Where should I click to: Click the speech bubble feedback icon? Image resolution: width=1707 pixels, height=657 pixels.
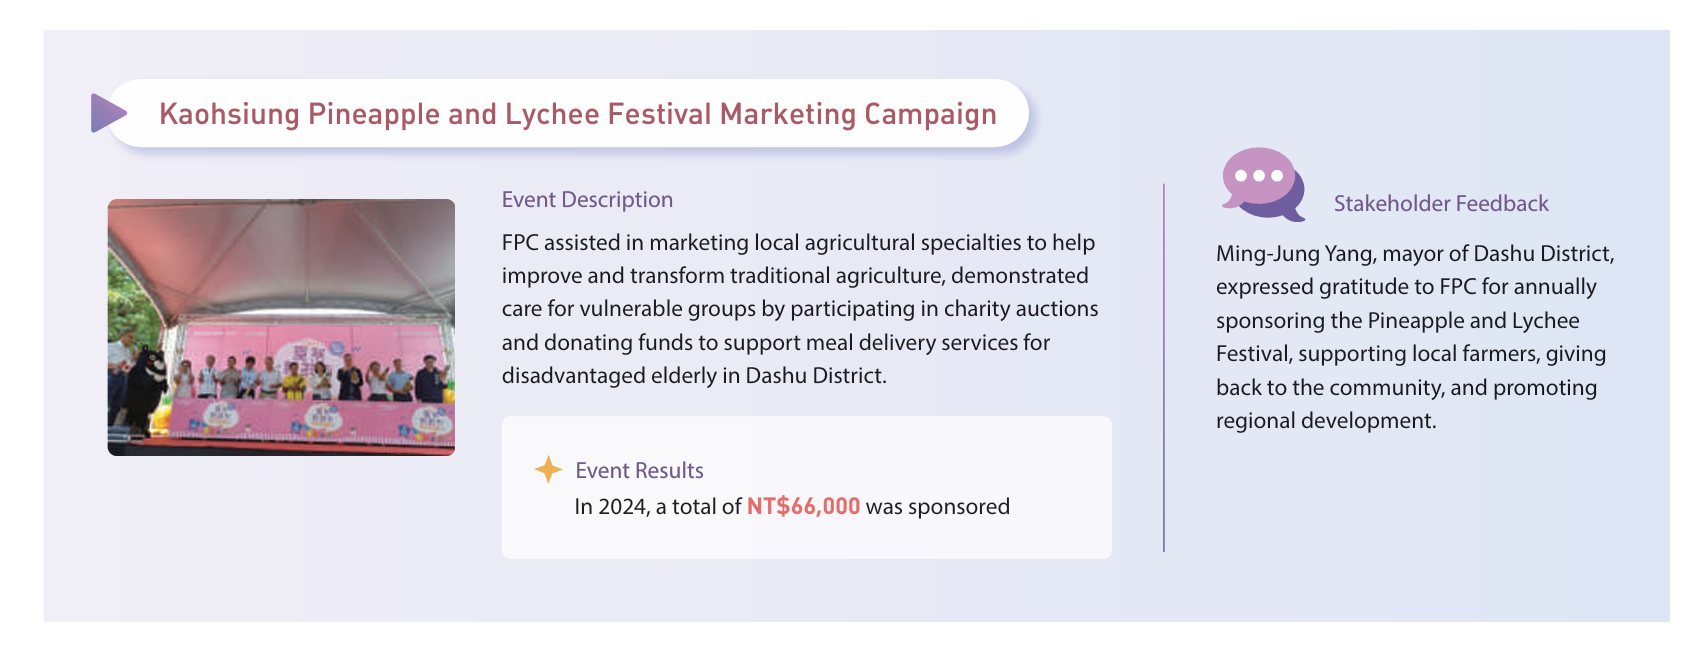point(1260,183)
